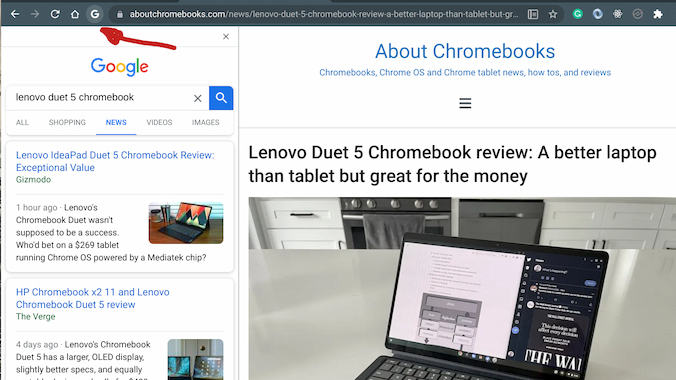Toggle the Google side search button
676x380 pixels.
click(94, 14)
